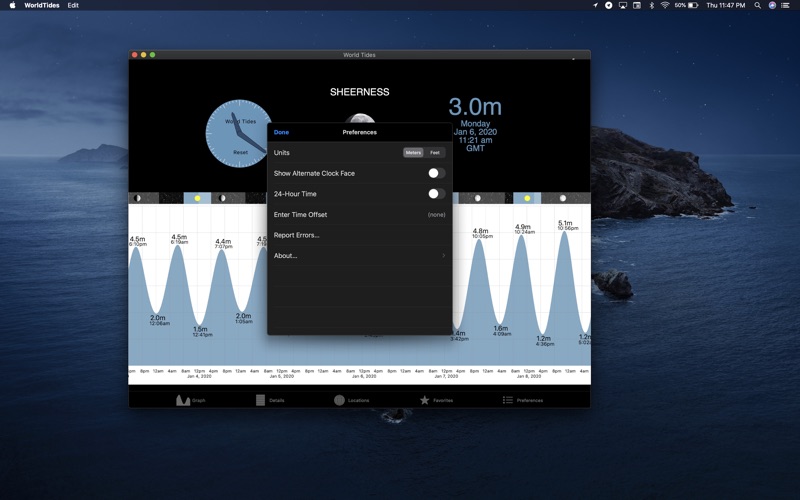Click Report Errors link
Viewport: 800px width, 500px height.
297,235
